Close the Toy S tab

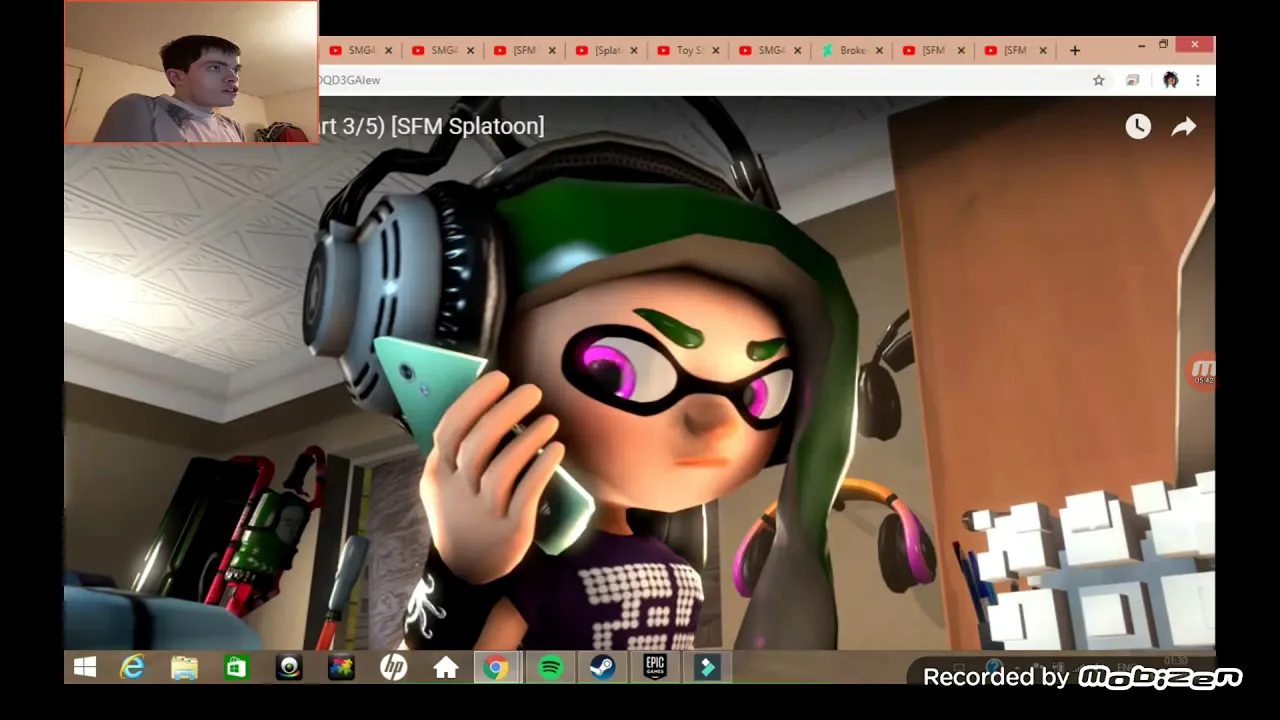point(716,50)
